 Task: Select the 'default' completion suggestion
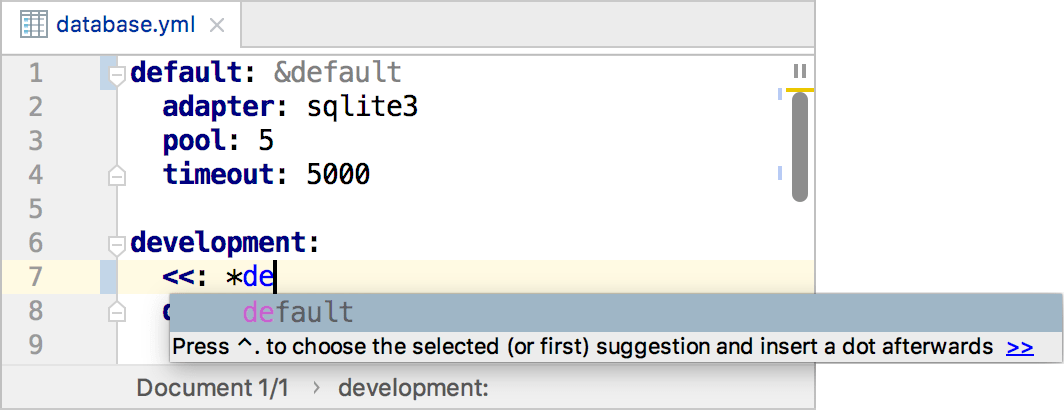tap(298, 313)
